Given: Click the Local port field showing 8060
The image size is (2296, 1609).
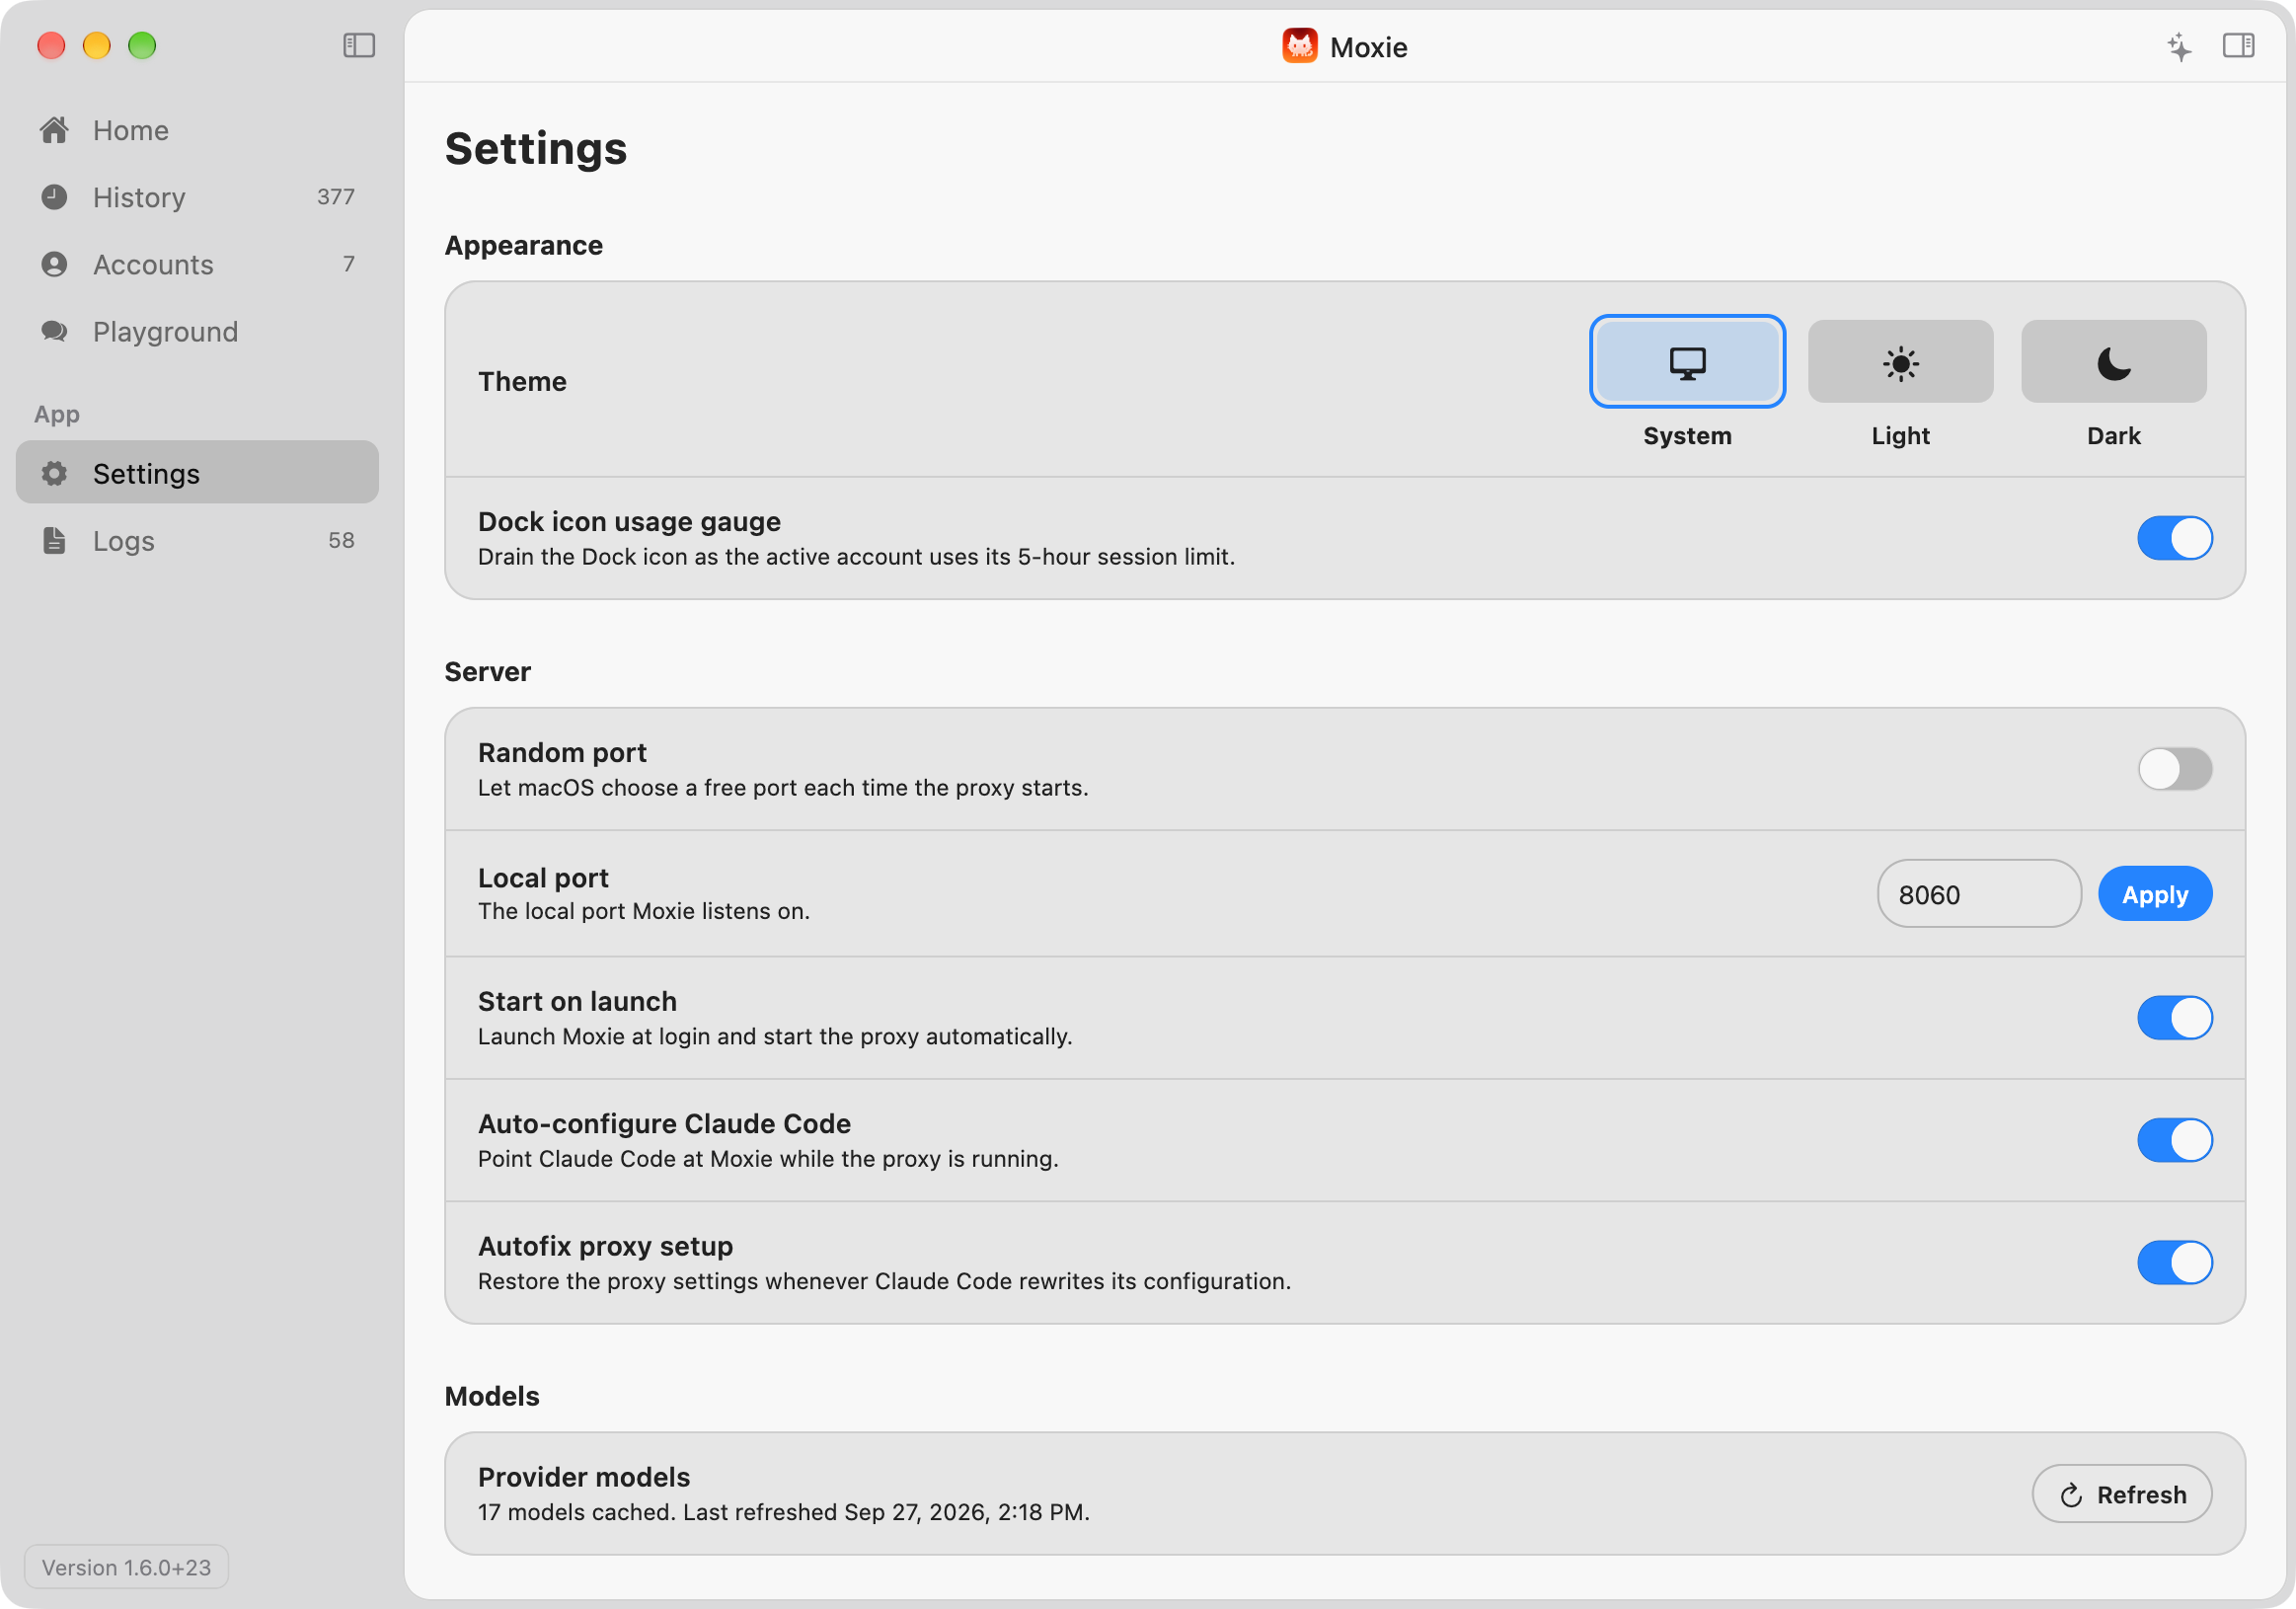Looking at the screenshot, I should click(1979, 894).
